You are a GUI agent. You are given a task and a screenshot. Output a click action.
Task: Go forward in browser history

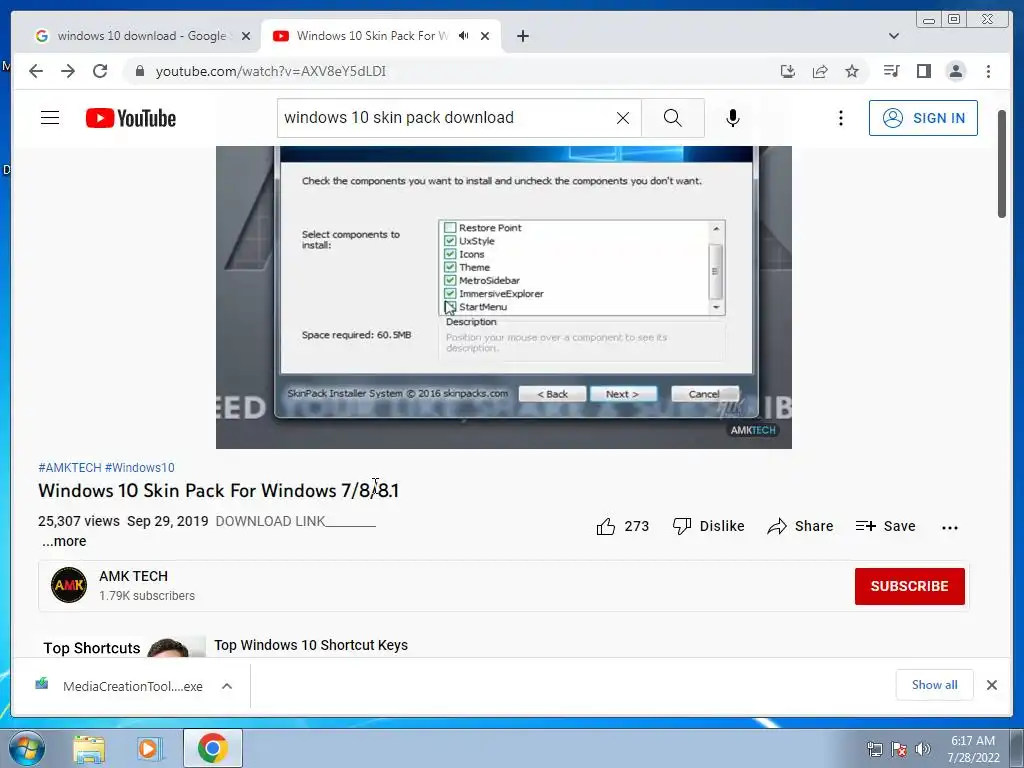coord(68,71)
